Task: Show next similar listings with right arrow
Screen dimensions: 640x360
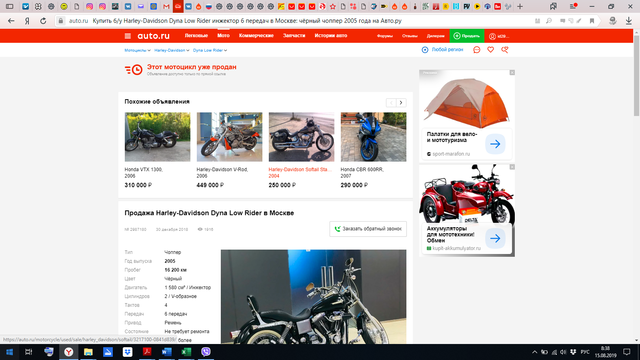Action: (x=401, y=102)
